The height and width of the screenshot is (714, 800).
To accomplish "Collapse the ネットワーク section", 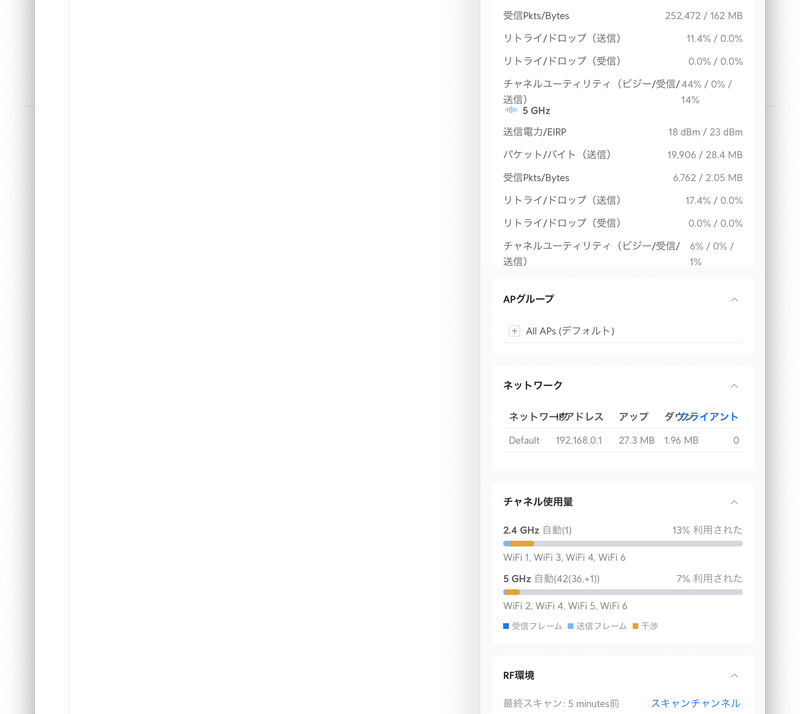I will [734, 386].
